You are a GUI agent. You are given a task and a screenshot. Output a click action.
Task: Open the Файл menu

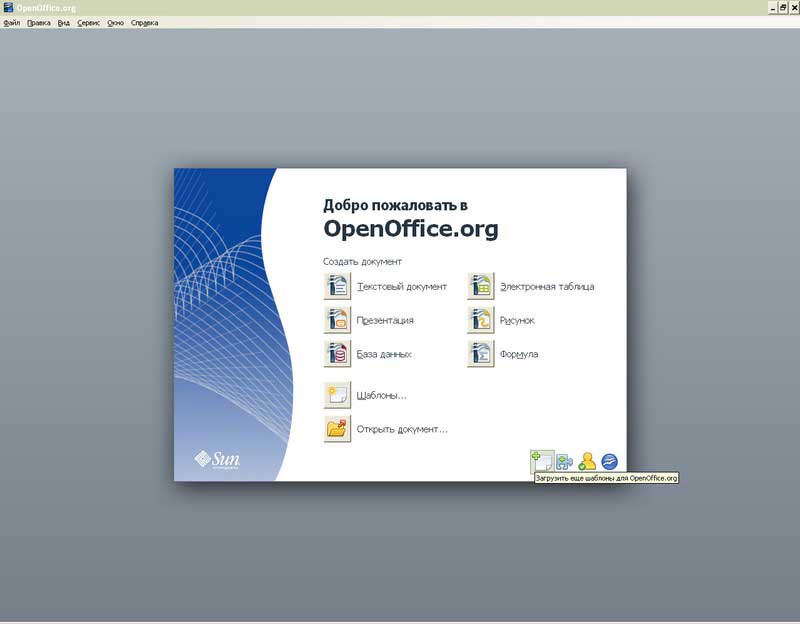12,23
